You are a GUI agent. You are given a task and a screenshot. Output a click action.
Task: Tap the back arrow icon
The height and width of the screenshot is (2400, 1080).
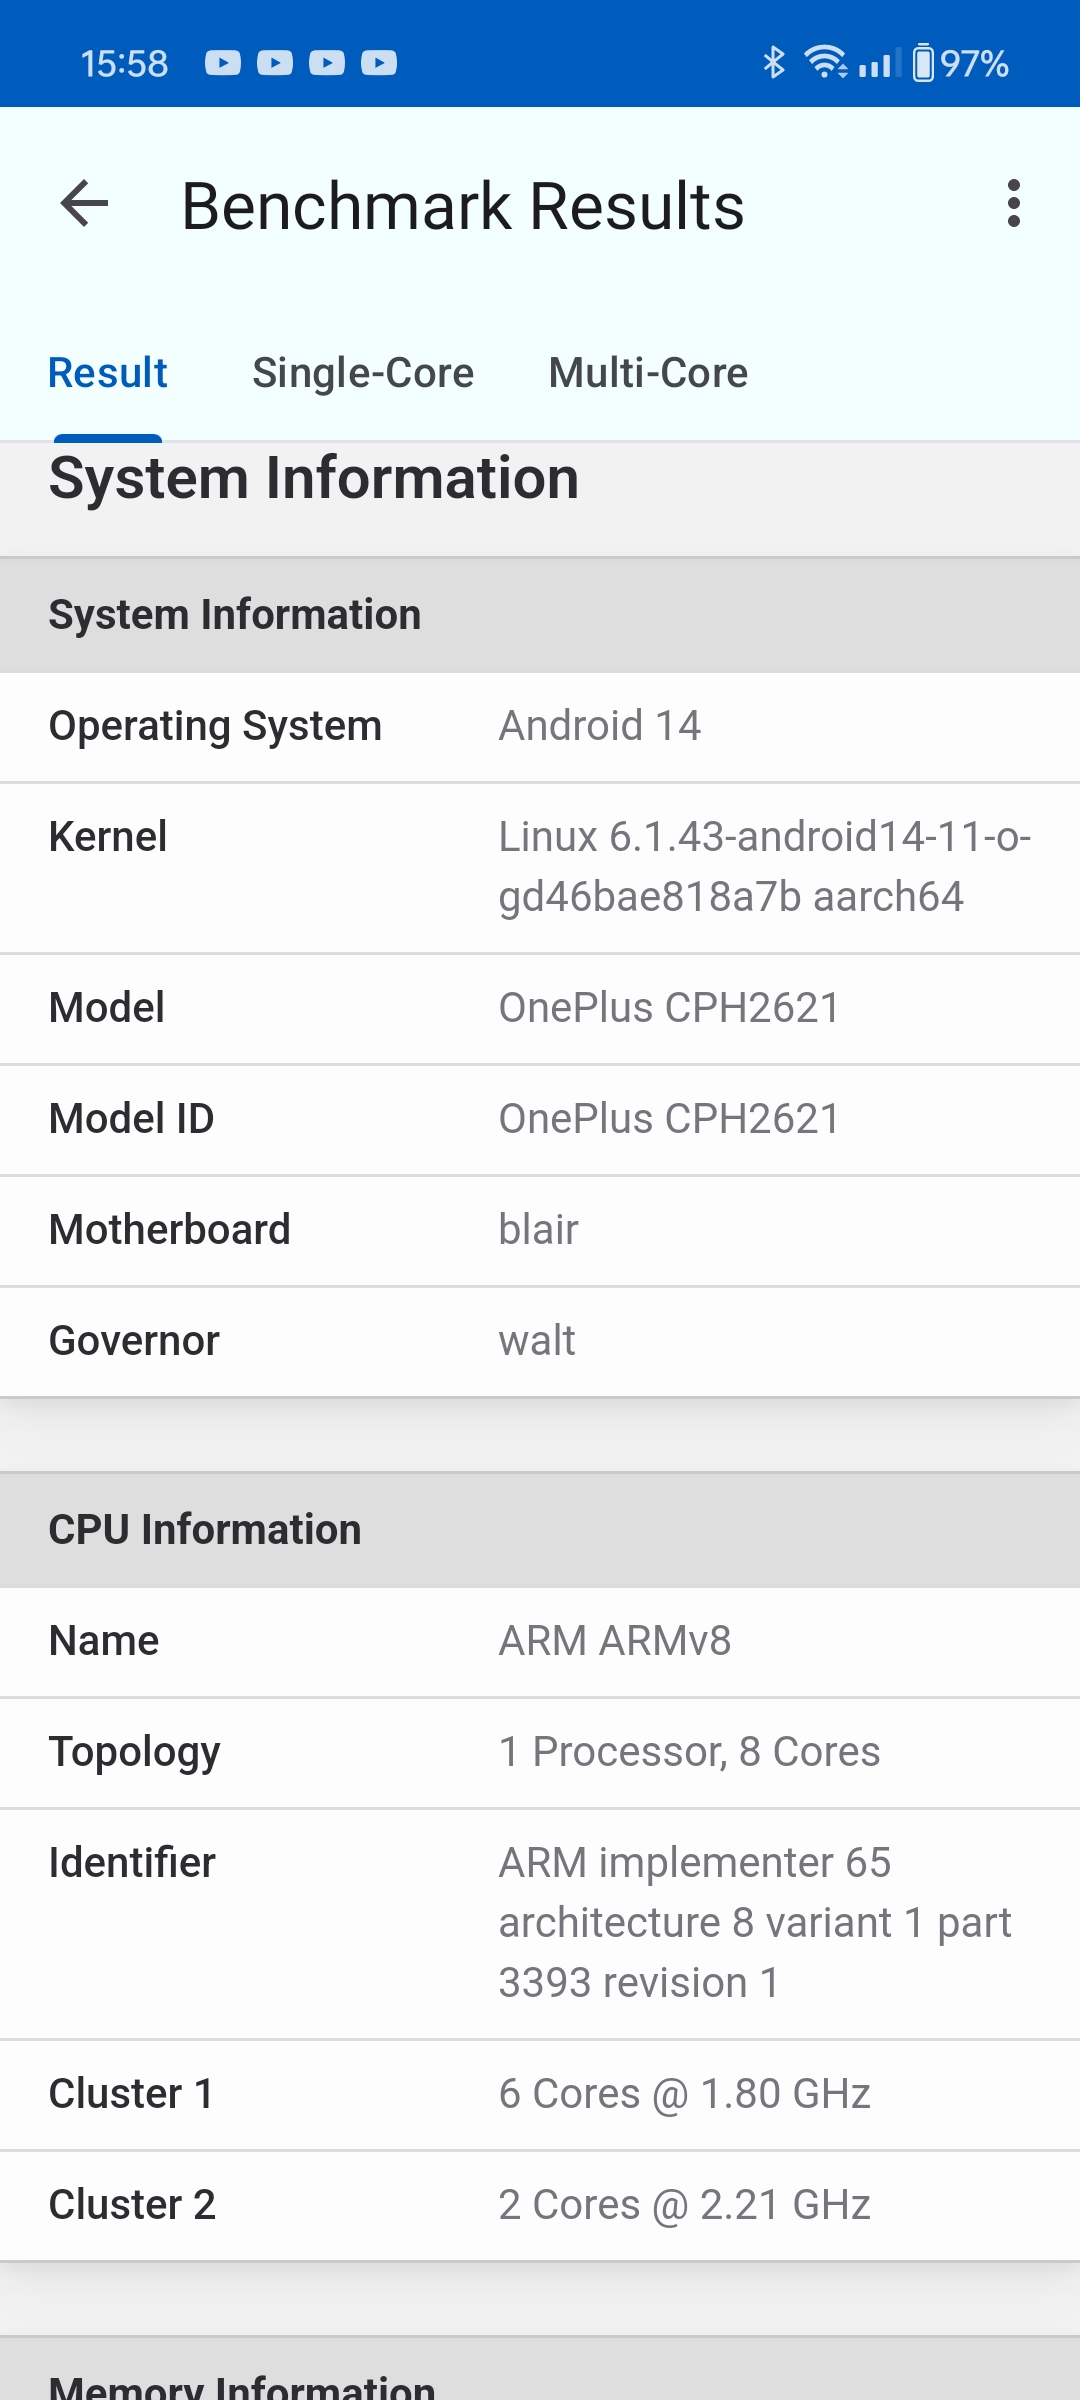(84, 204)
